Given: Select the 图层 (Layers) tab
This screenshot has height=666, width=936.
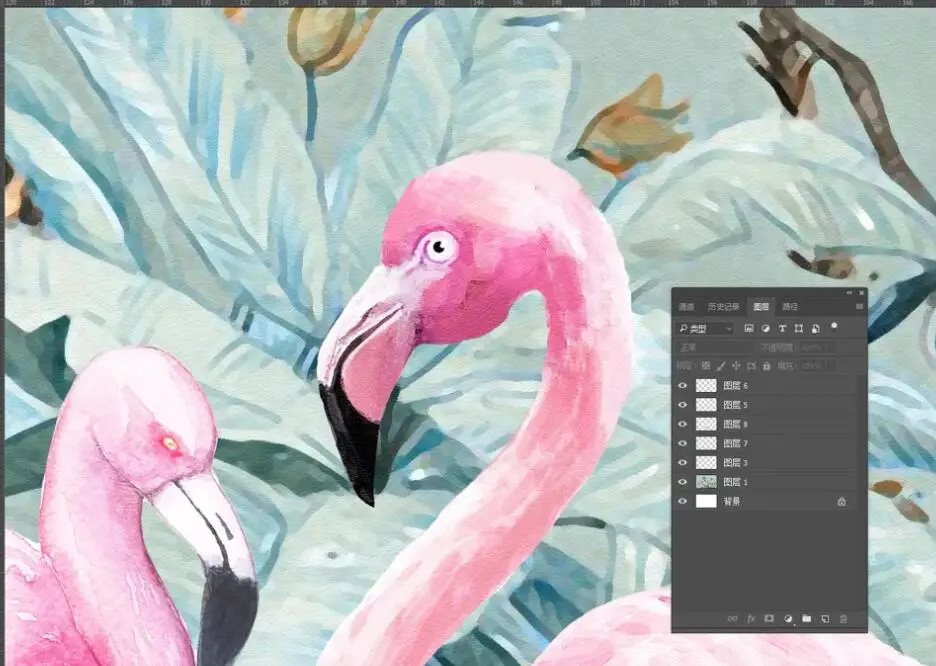Looking at the screenshot, I should click(761, 307).
